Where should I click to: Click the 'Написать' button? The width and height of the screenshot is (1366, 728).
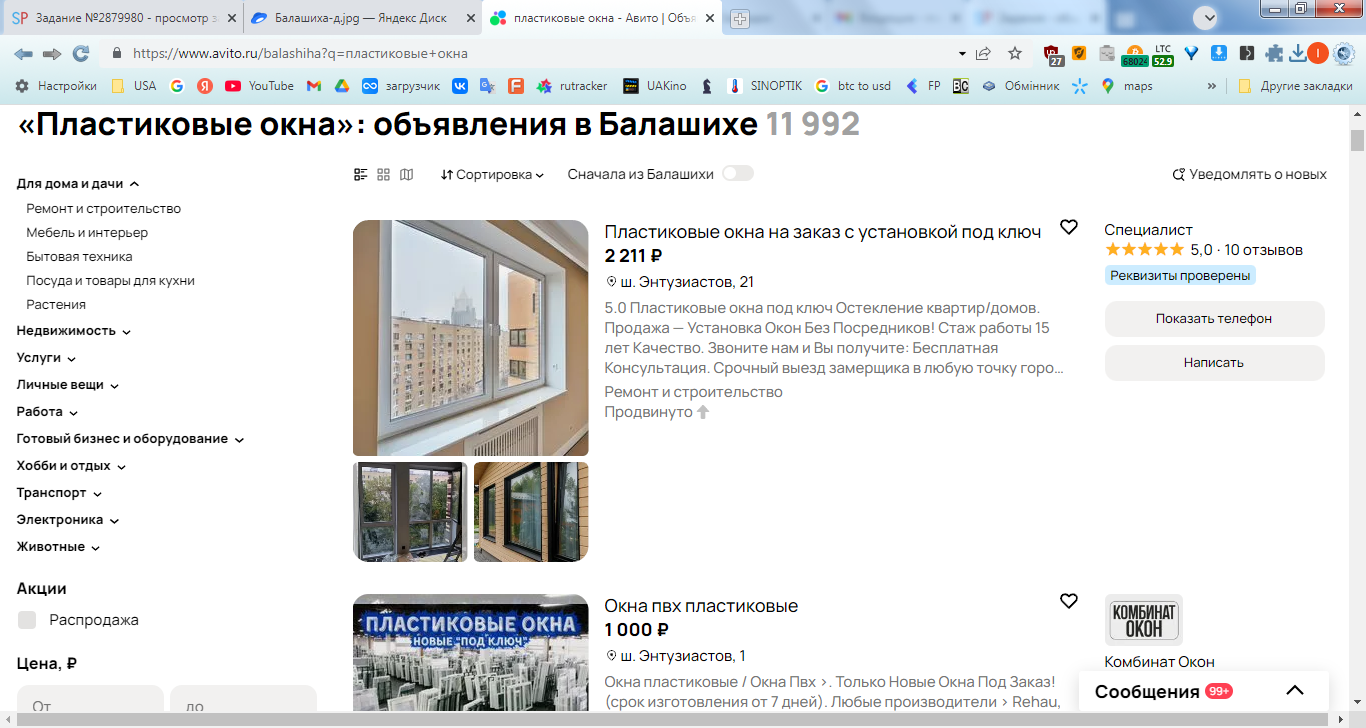pyautogui.click(x=1214, y=363)
